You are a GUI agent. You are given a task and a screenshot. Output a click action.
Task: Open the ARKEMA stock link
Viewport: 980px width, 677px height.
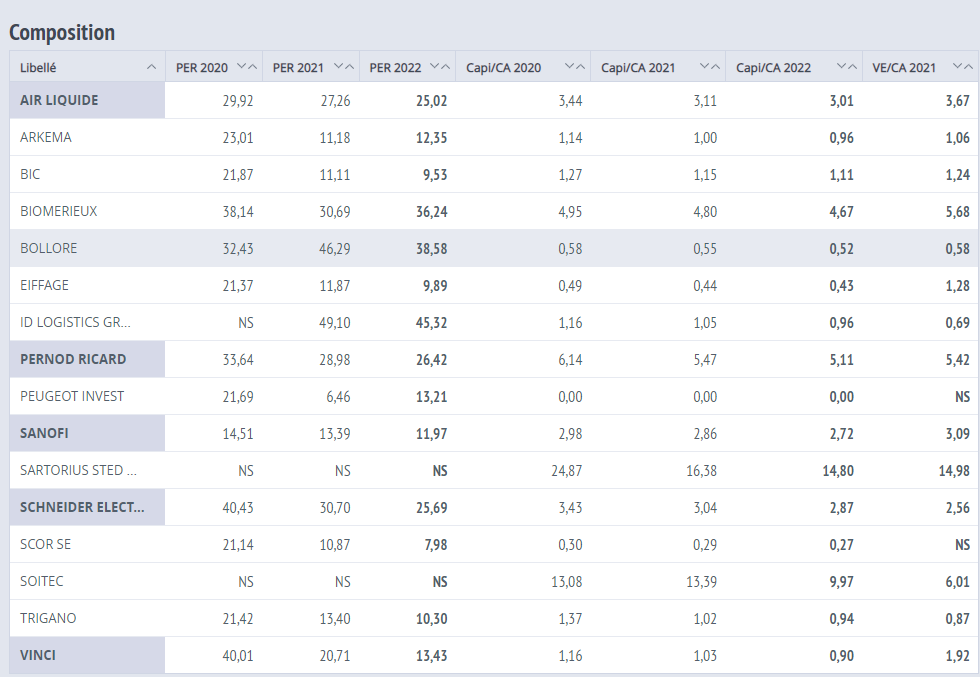click(x=46, y=138)
